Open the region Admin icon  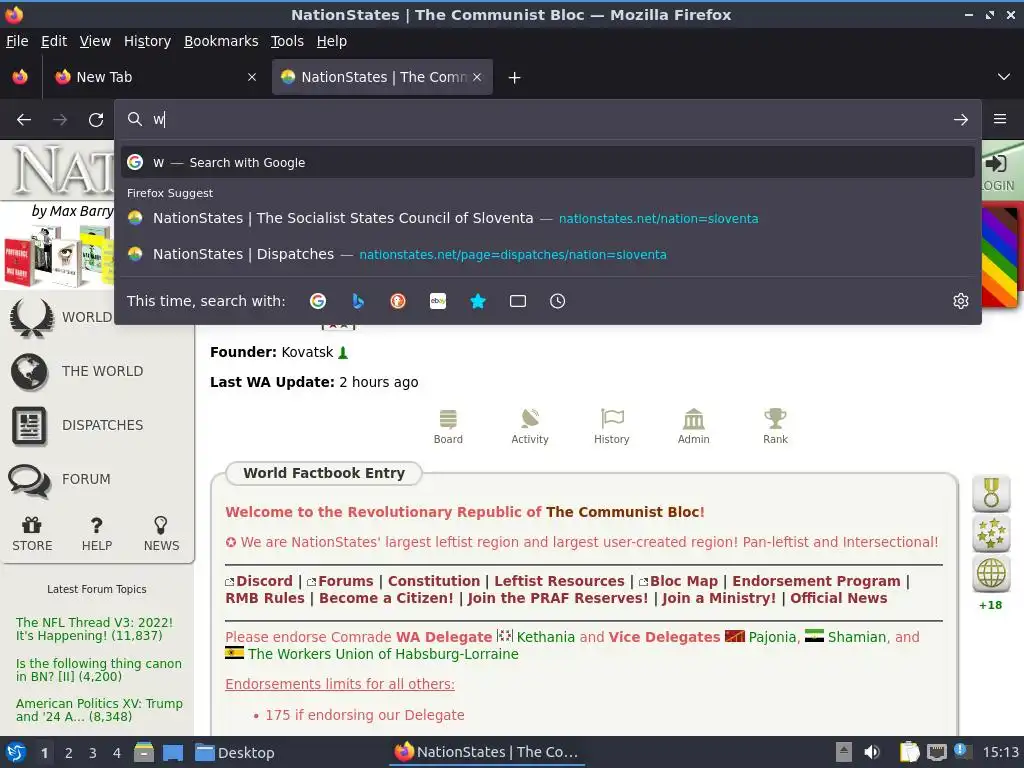(694, 426)
